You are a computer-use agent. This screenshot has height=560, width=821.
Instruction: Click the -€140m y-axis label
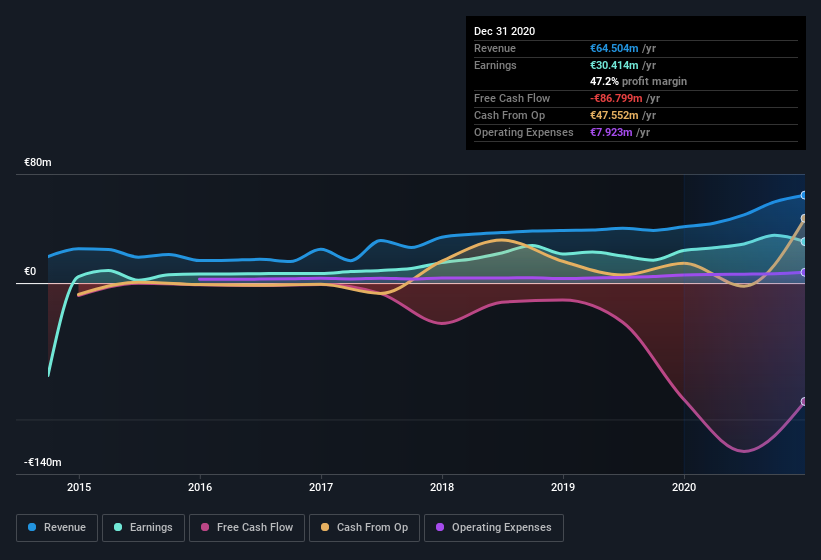tap(42, 462)
